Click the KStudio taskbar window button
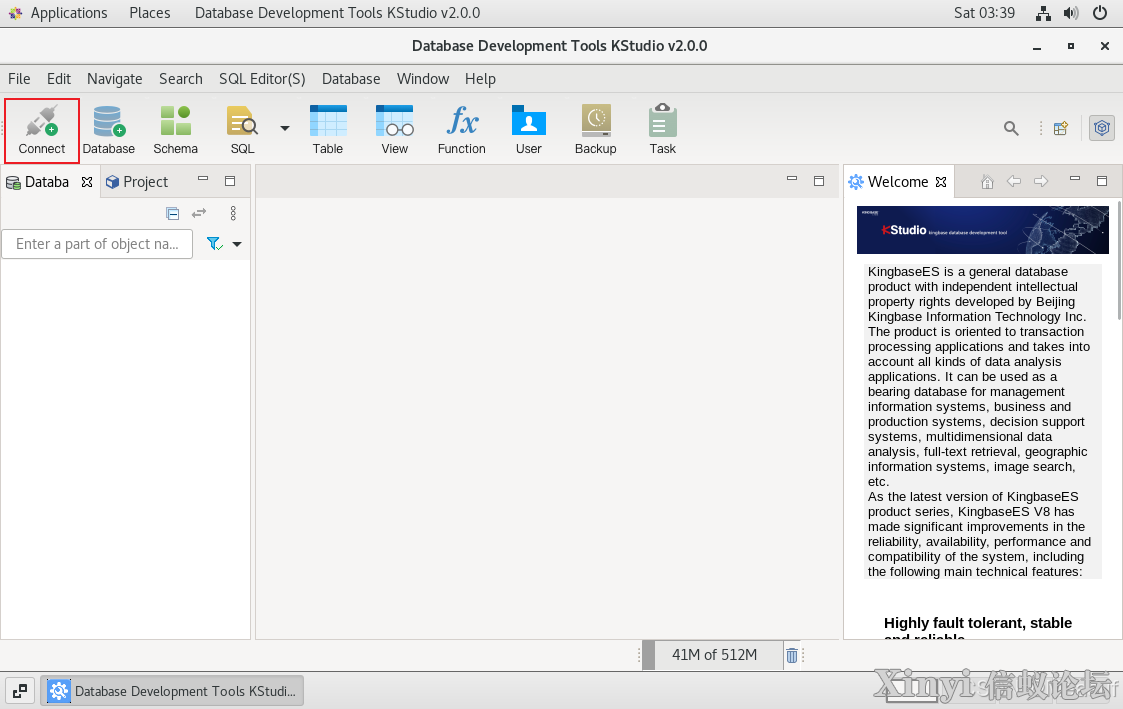Viewport: 1123px width, 709px height. (x=172, y=691)
